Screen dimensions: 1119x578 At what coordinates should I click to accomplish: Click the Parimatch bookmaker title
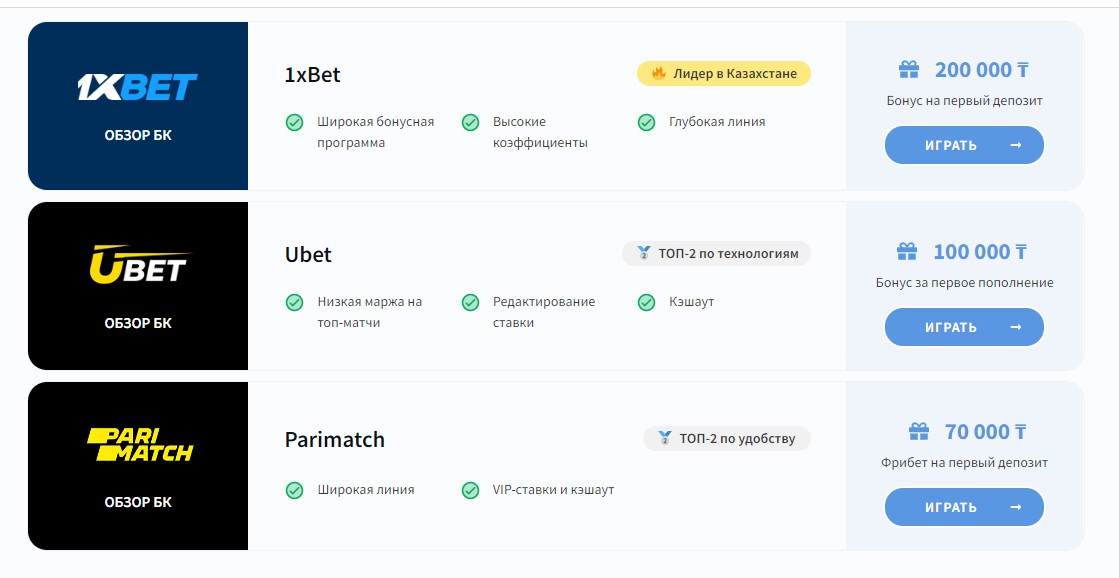point(334,440)
